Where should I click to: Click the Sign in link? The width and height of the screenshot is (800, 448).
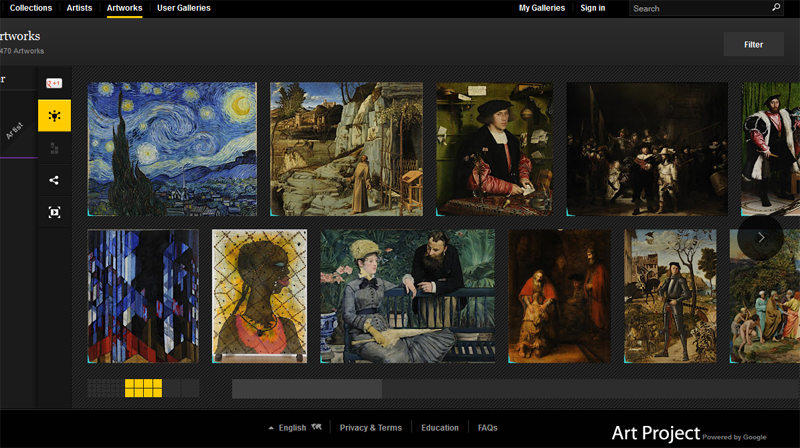(x=593, y=8)
